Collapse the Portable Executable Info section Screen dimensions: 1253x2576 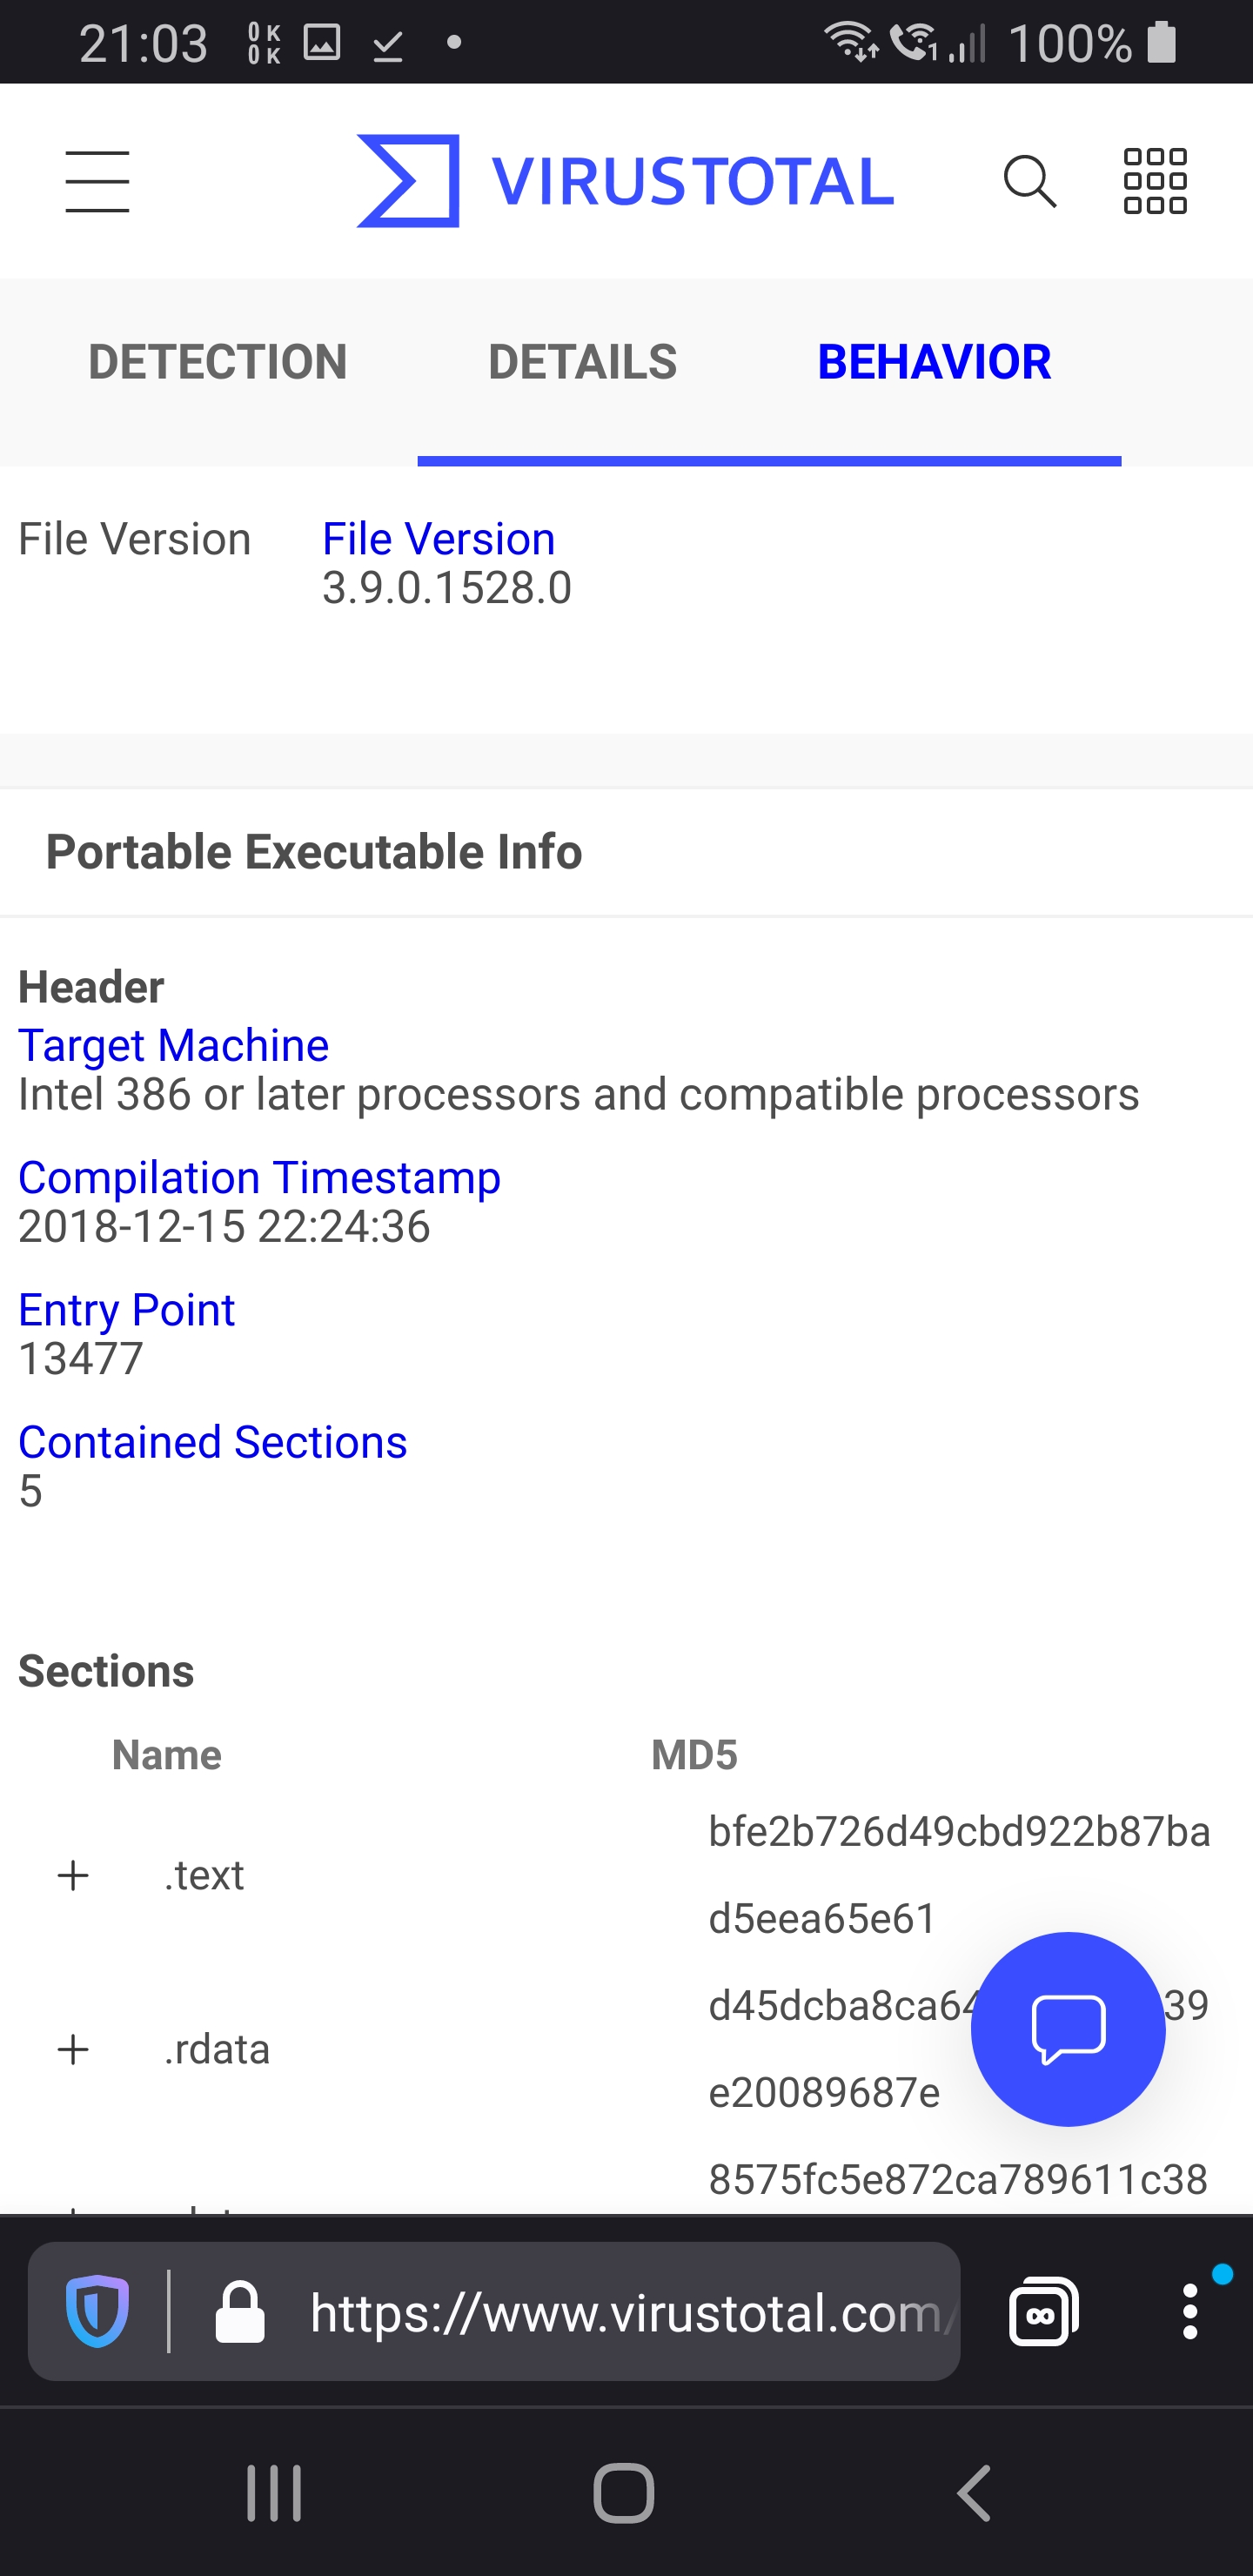click(314, 851)
